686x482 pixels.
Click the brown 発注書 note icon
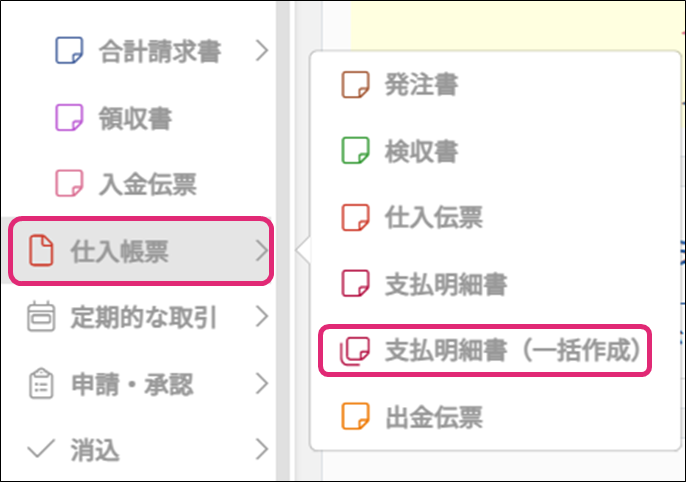click(x=355, y=85)
